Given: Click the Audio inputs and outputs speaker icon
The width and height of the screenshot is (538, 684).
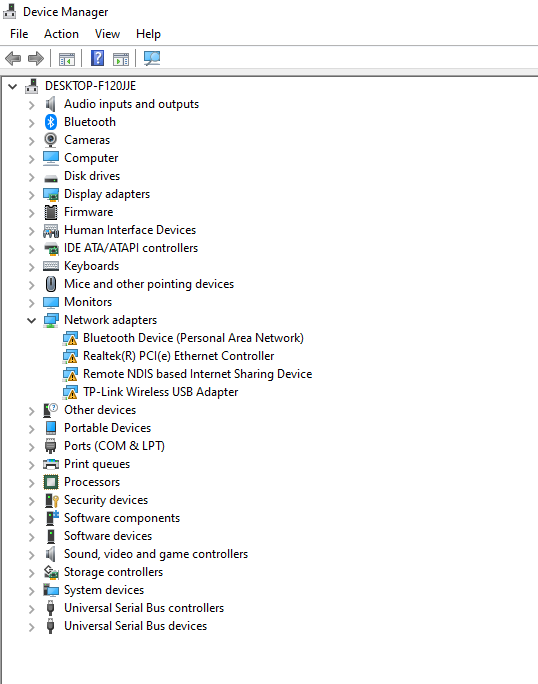Looking at the screenshot, I should point(51,104).
